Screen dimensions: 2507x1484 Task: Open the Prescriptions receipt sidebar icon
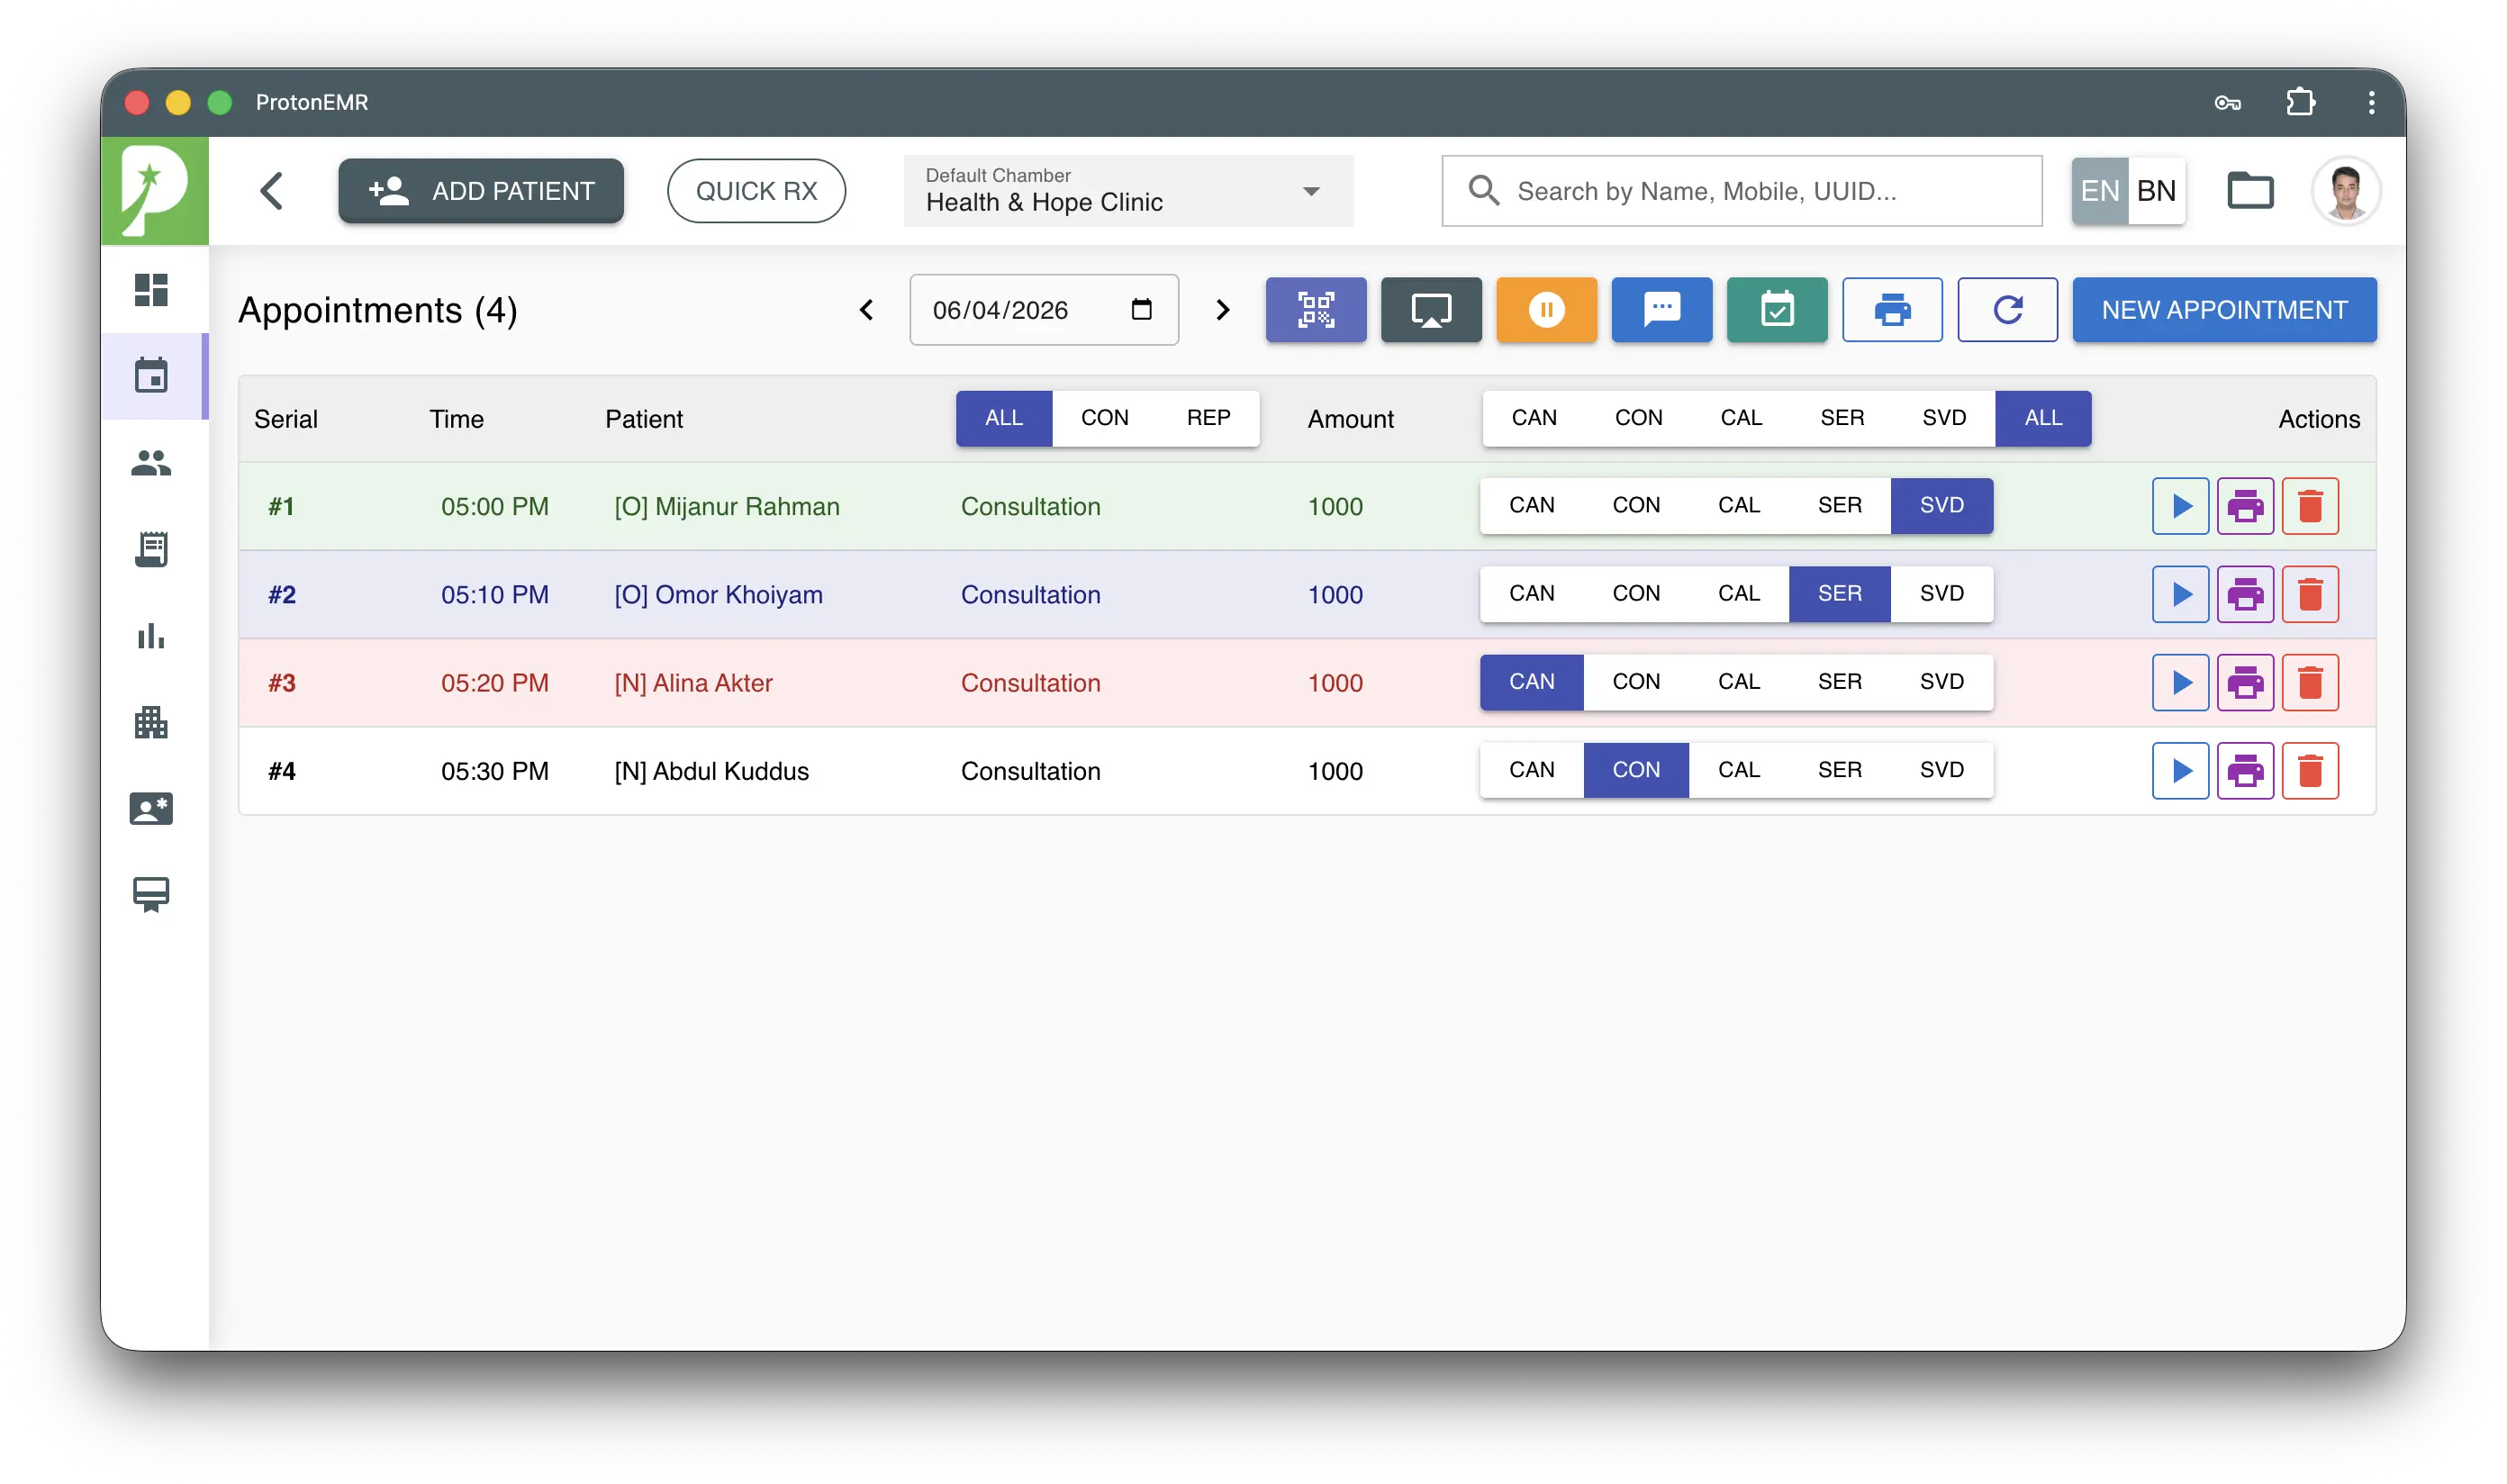pyautogui.click(x=151, y=549)
